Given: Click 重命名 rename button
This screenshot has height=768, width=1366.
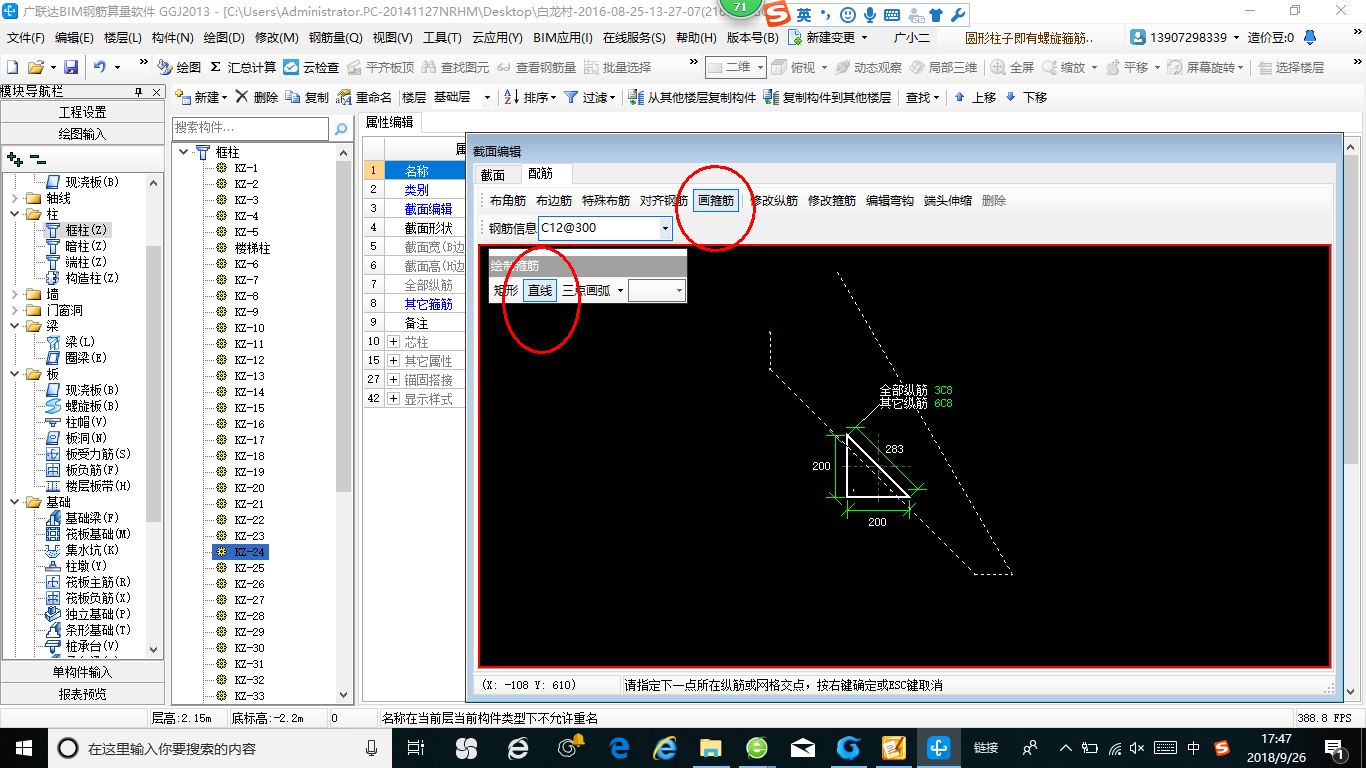Looking at the screenshot, I should tap(364, 97).
